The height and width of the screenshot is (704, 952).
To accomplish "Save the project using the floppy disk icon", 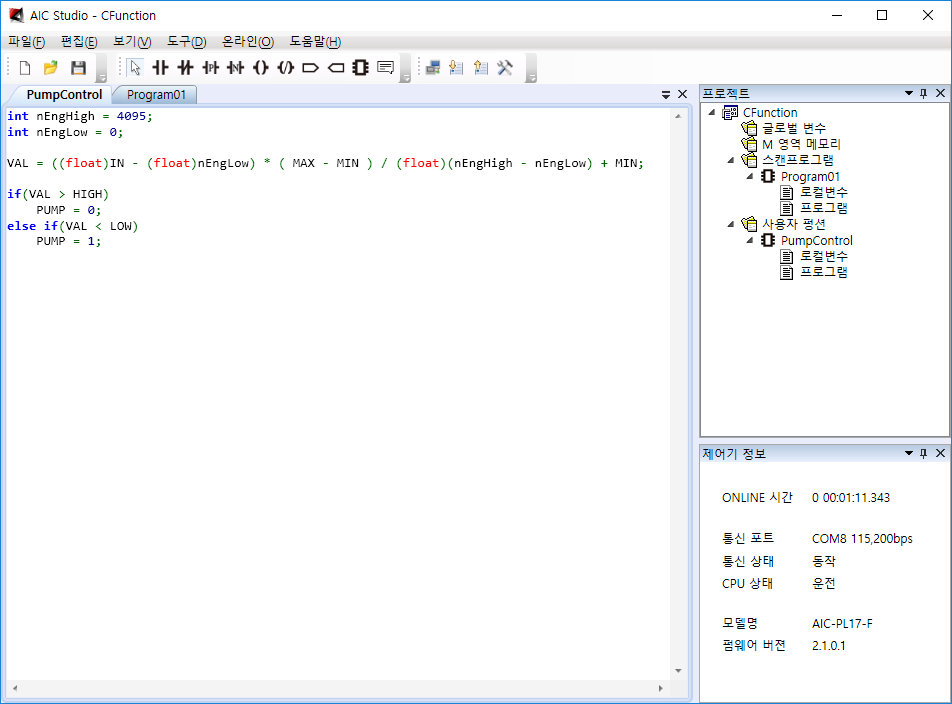I will coord(78,68).
